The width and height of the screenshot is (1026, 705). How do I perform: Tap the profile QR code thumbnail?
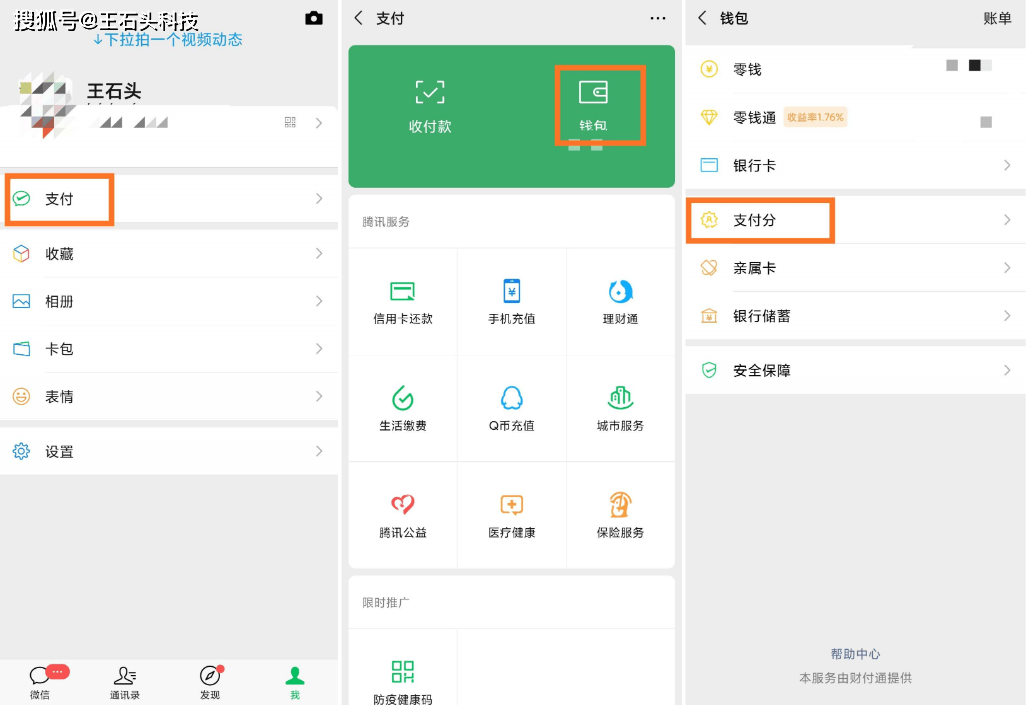pyautogui.click(x=290, y=122)
